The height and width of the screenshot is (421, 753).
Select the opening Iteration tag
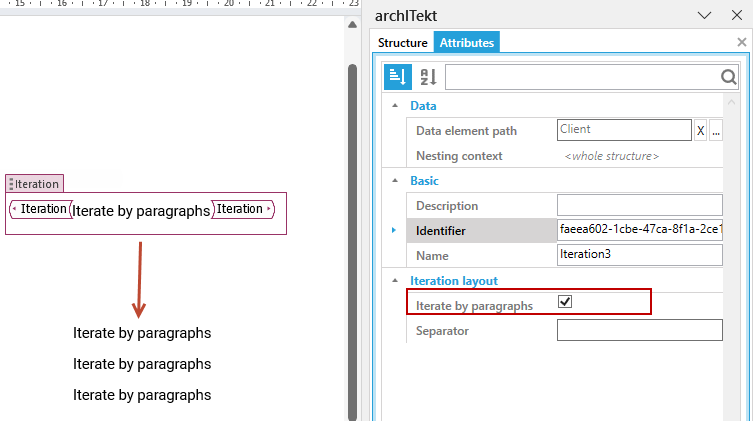41,209
